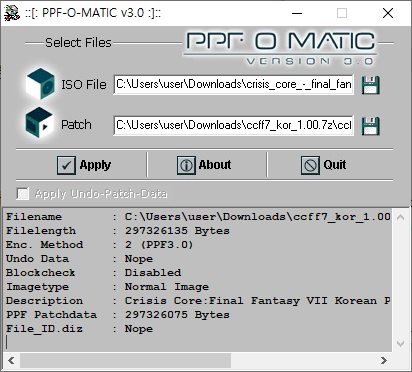This screenshot has width=412, height=372.
Task: Click the ISO File cube icon
Action: [40, 84]
